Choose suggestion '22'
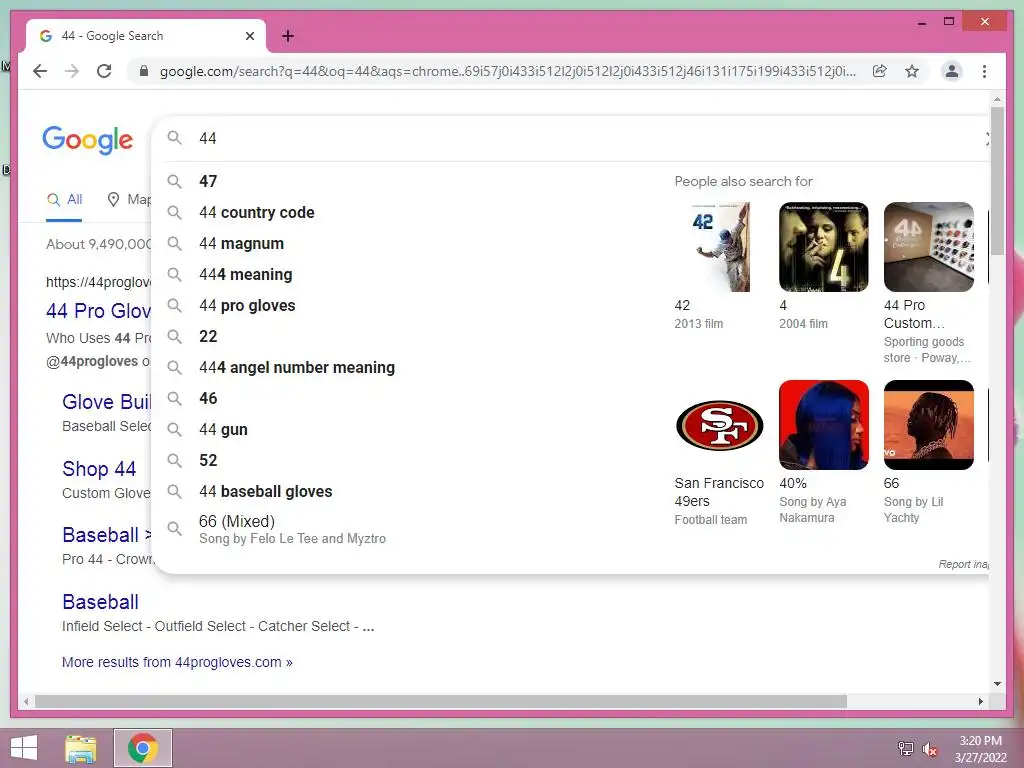Screen dimensions: 1024x768 coord(411,336)
